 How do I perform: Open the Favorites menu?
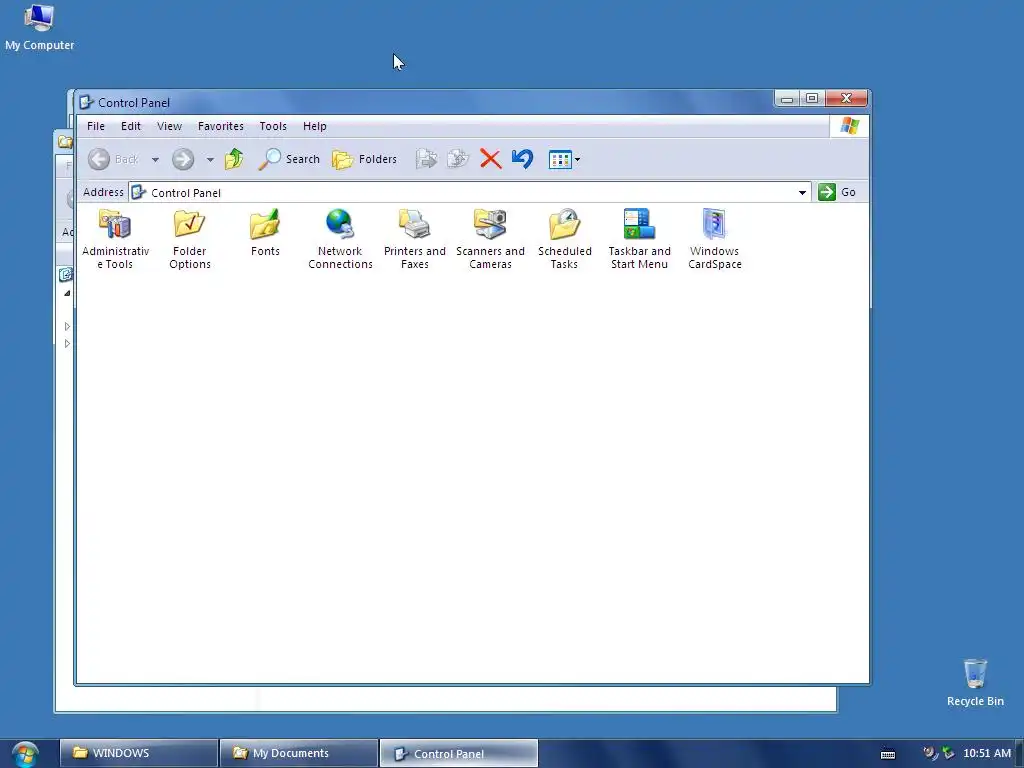[x=221, y=126]
